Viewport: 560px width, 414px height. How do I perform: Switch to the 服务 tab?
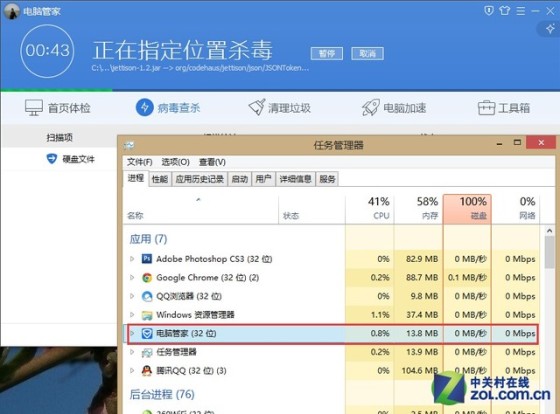328,179
